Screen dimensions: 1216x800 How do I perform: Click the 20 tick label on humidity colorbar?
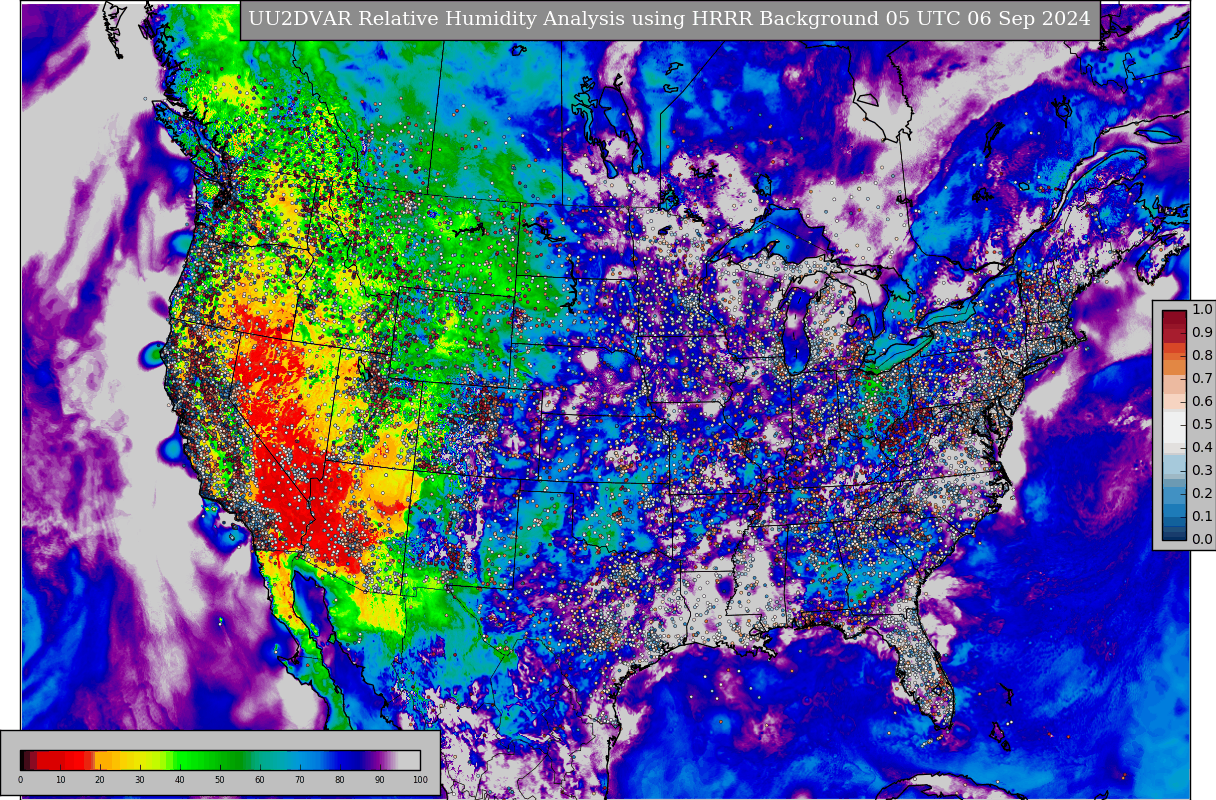click(x=100, y=780)
